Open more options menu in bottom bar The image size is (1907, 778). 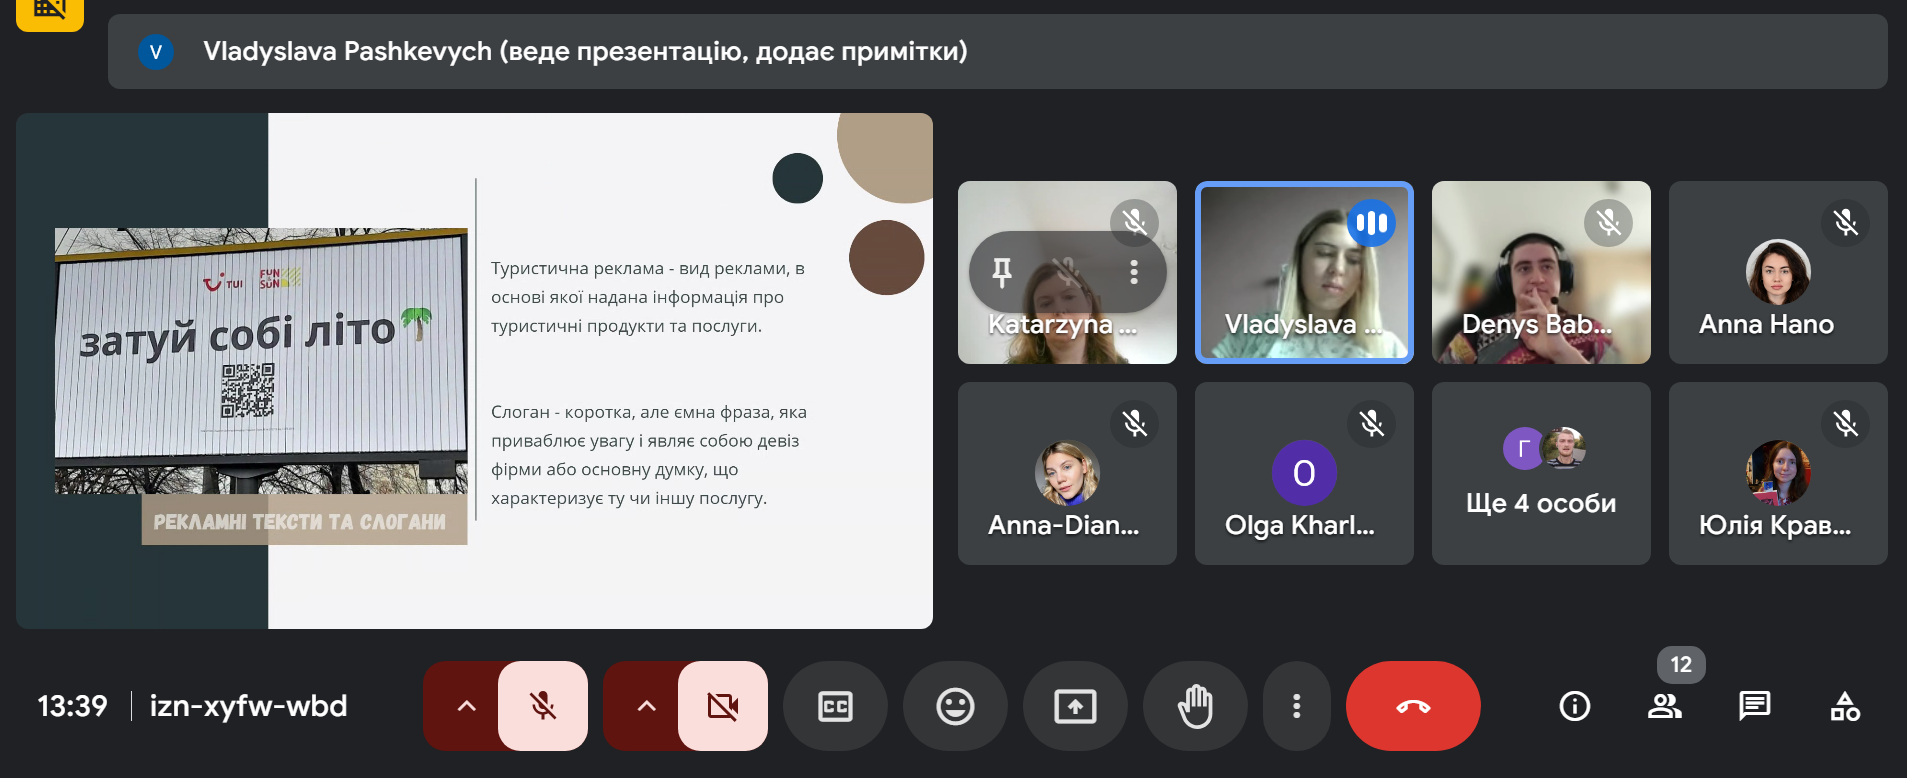pos(1297,706)
